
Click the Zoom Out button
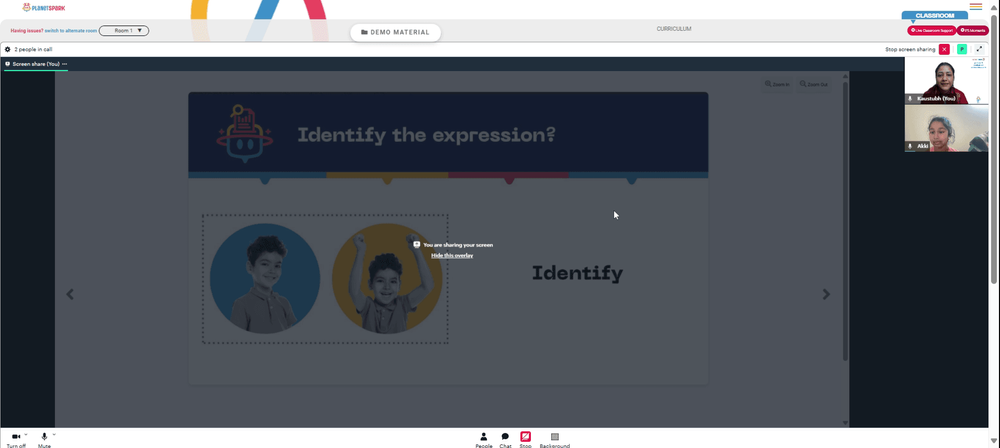pyautogui.click(x=814, y=84)
